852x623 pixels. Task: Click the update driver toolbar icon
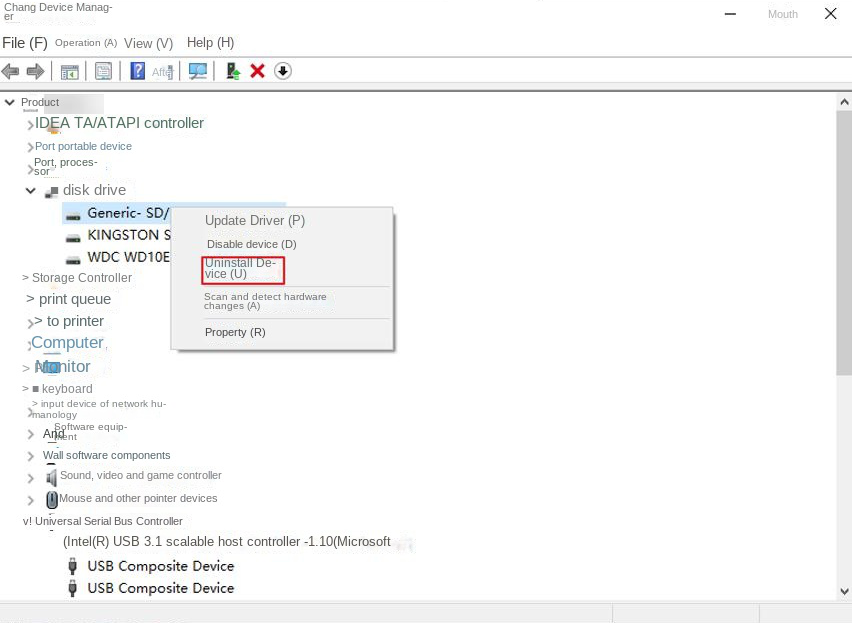(233, 71)
